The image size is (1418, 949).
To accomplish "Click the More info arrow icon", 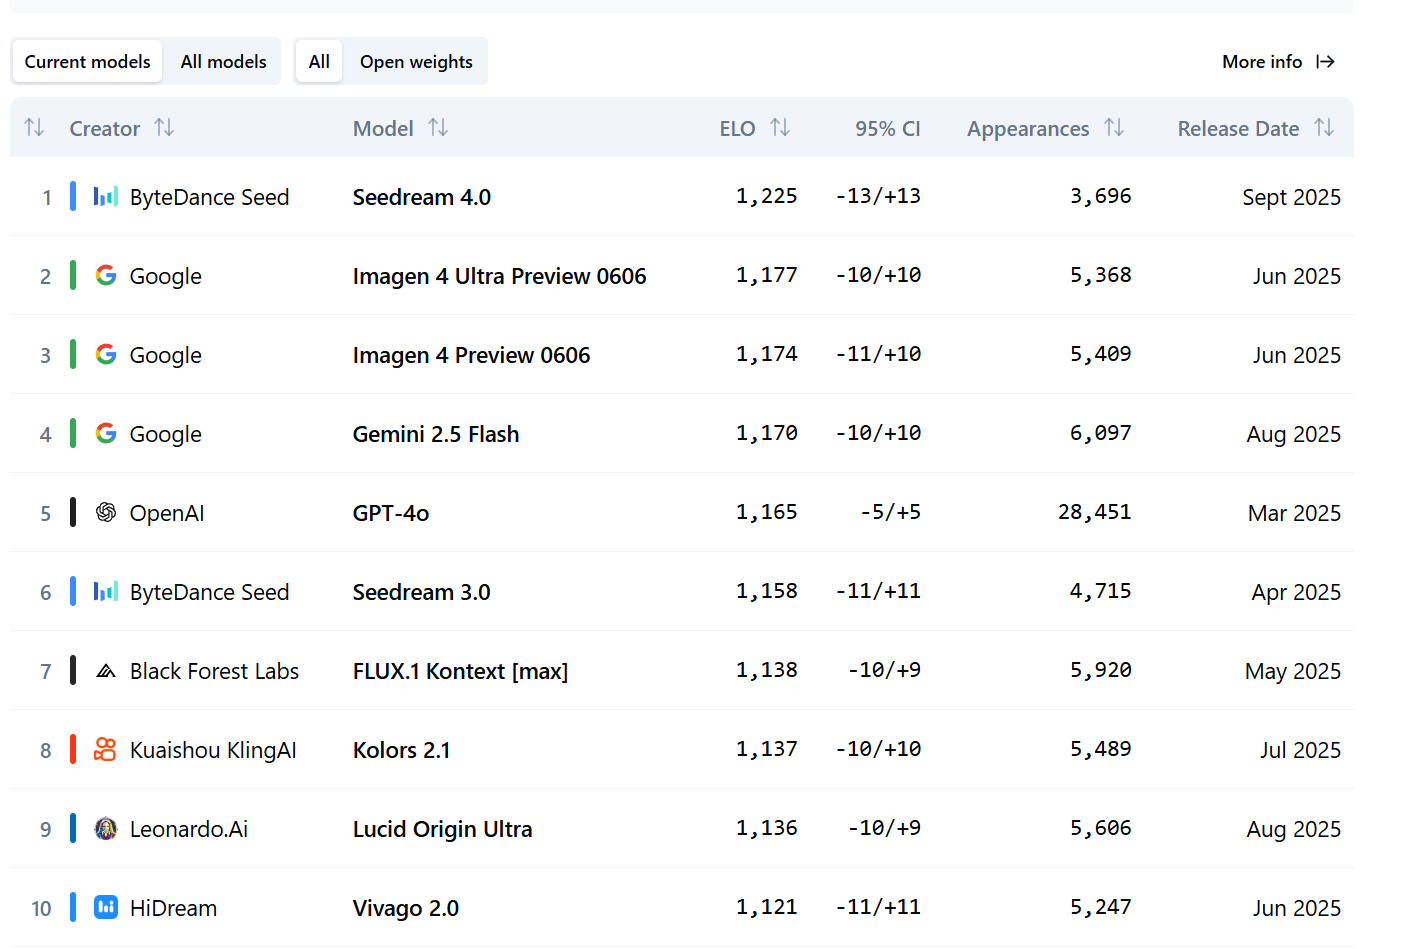I will (x=1325, y=62).
